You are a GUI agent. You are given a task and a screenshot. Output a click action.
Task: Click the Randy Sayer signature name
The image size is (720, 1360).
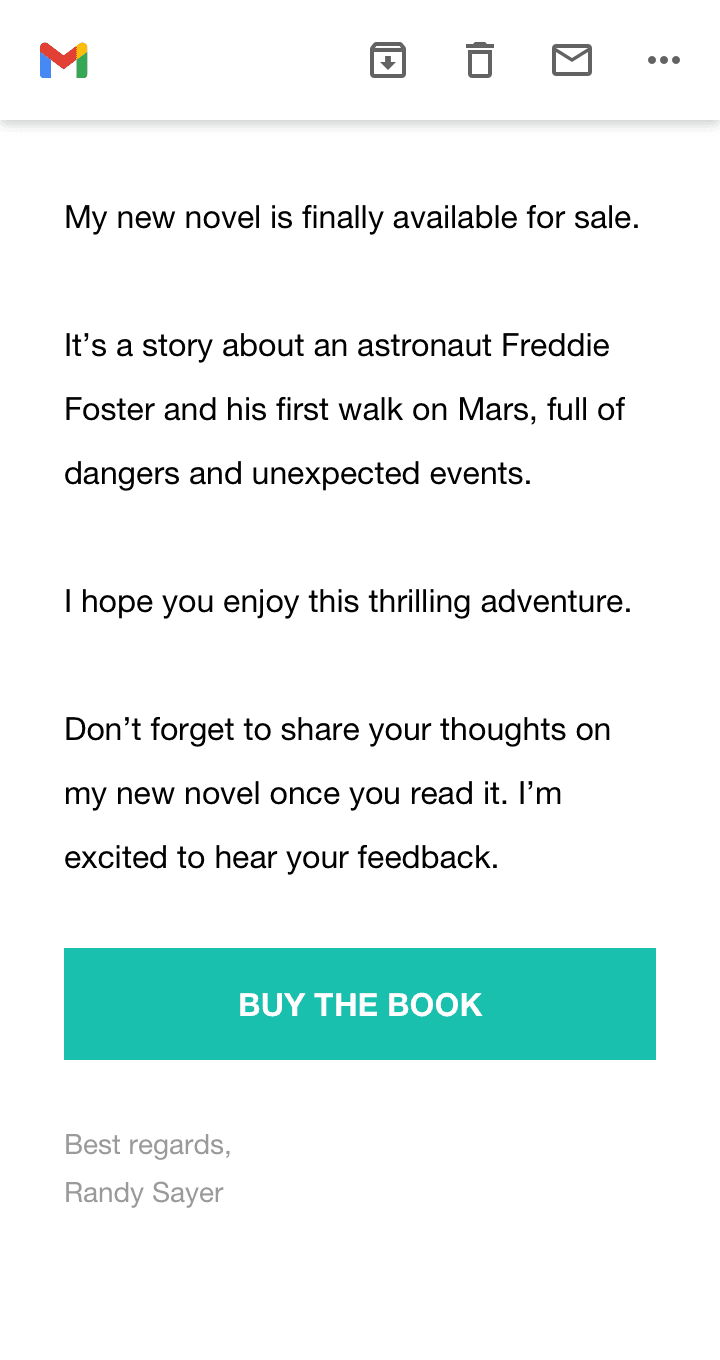click(144, 1192)
